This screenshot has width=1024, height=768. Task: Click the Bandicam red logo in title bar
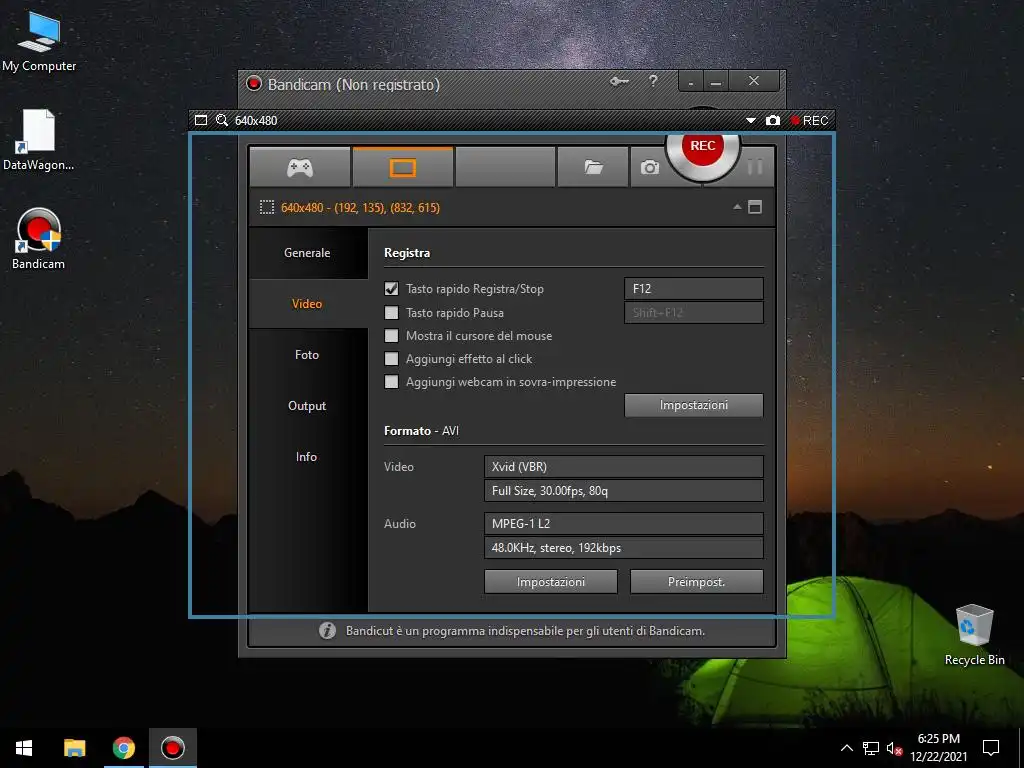tap(253, 84)
